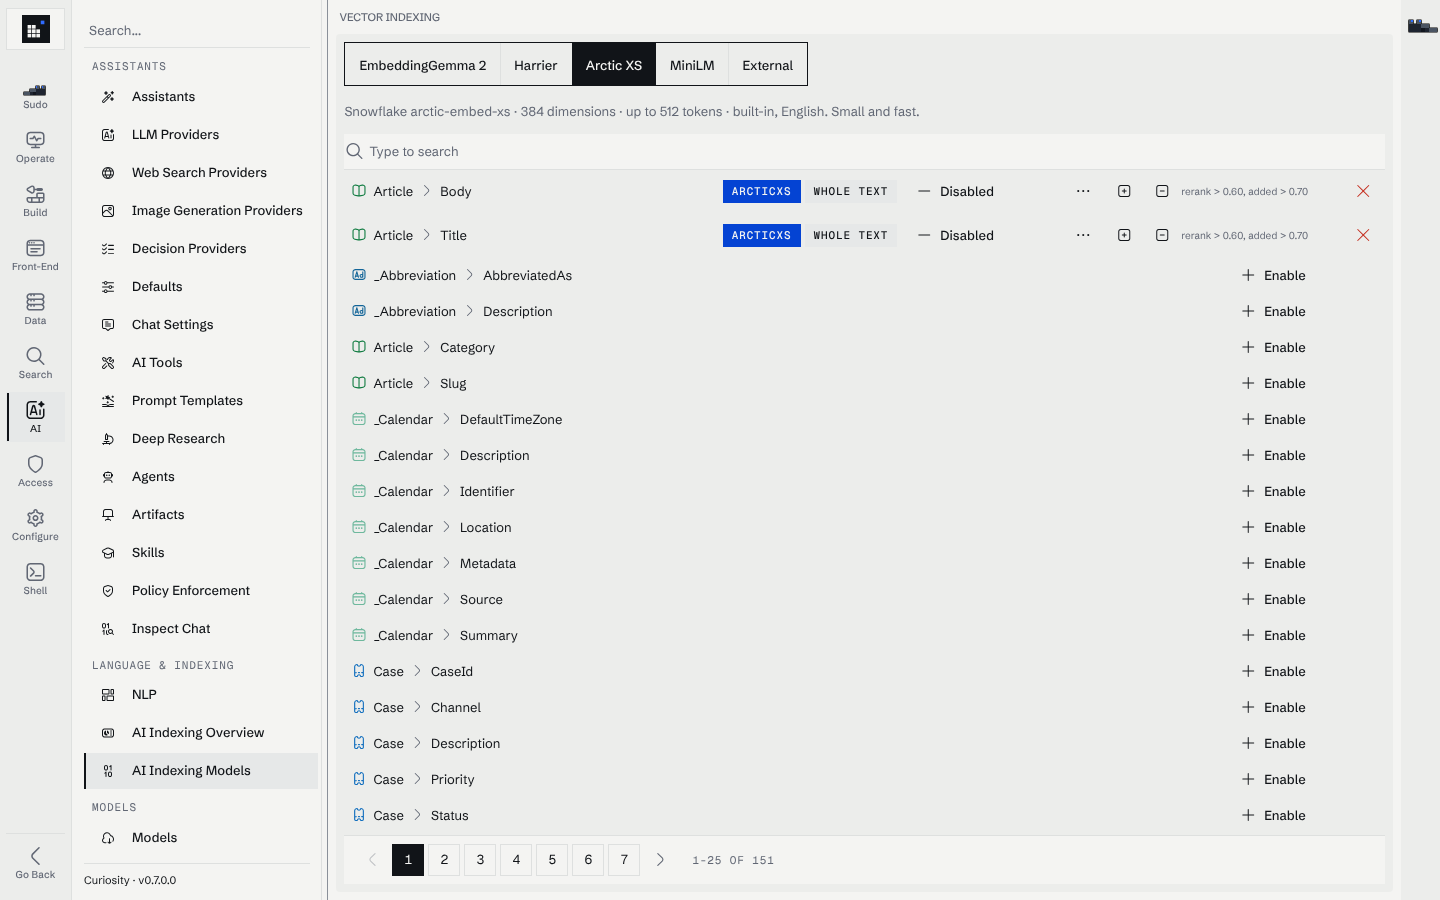Switch to the MiniLM tab

[692, 65]
